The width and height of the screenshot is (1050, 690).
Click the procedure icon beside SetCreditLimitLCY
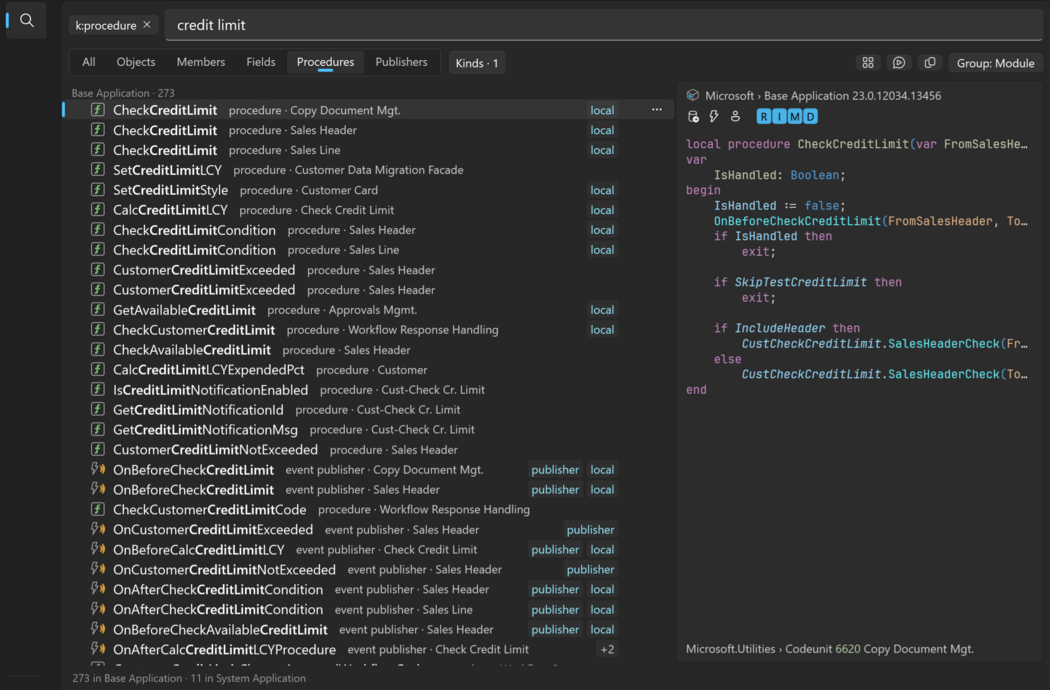pos(98,169)
